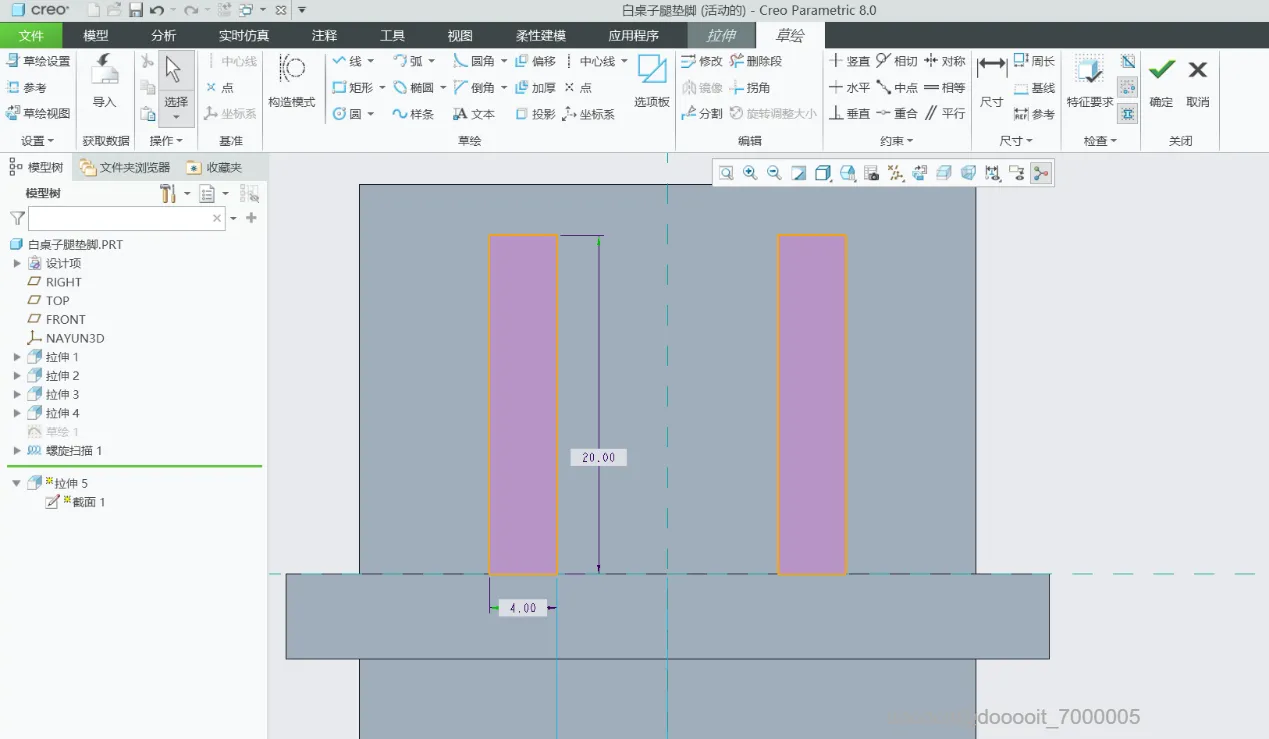Screen dimensions: 1269x739
Task: Click the 取消 X icon
Action: coord(1197,70)
